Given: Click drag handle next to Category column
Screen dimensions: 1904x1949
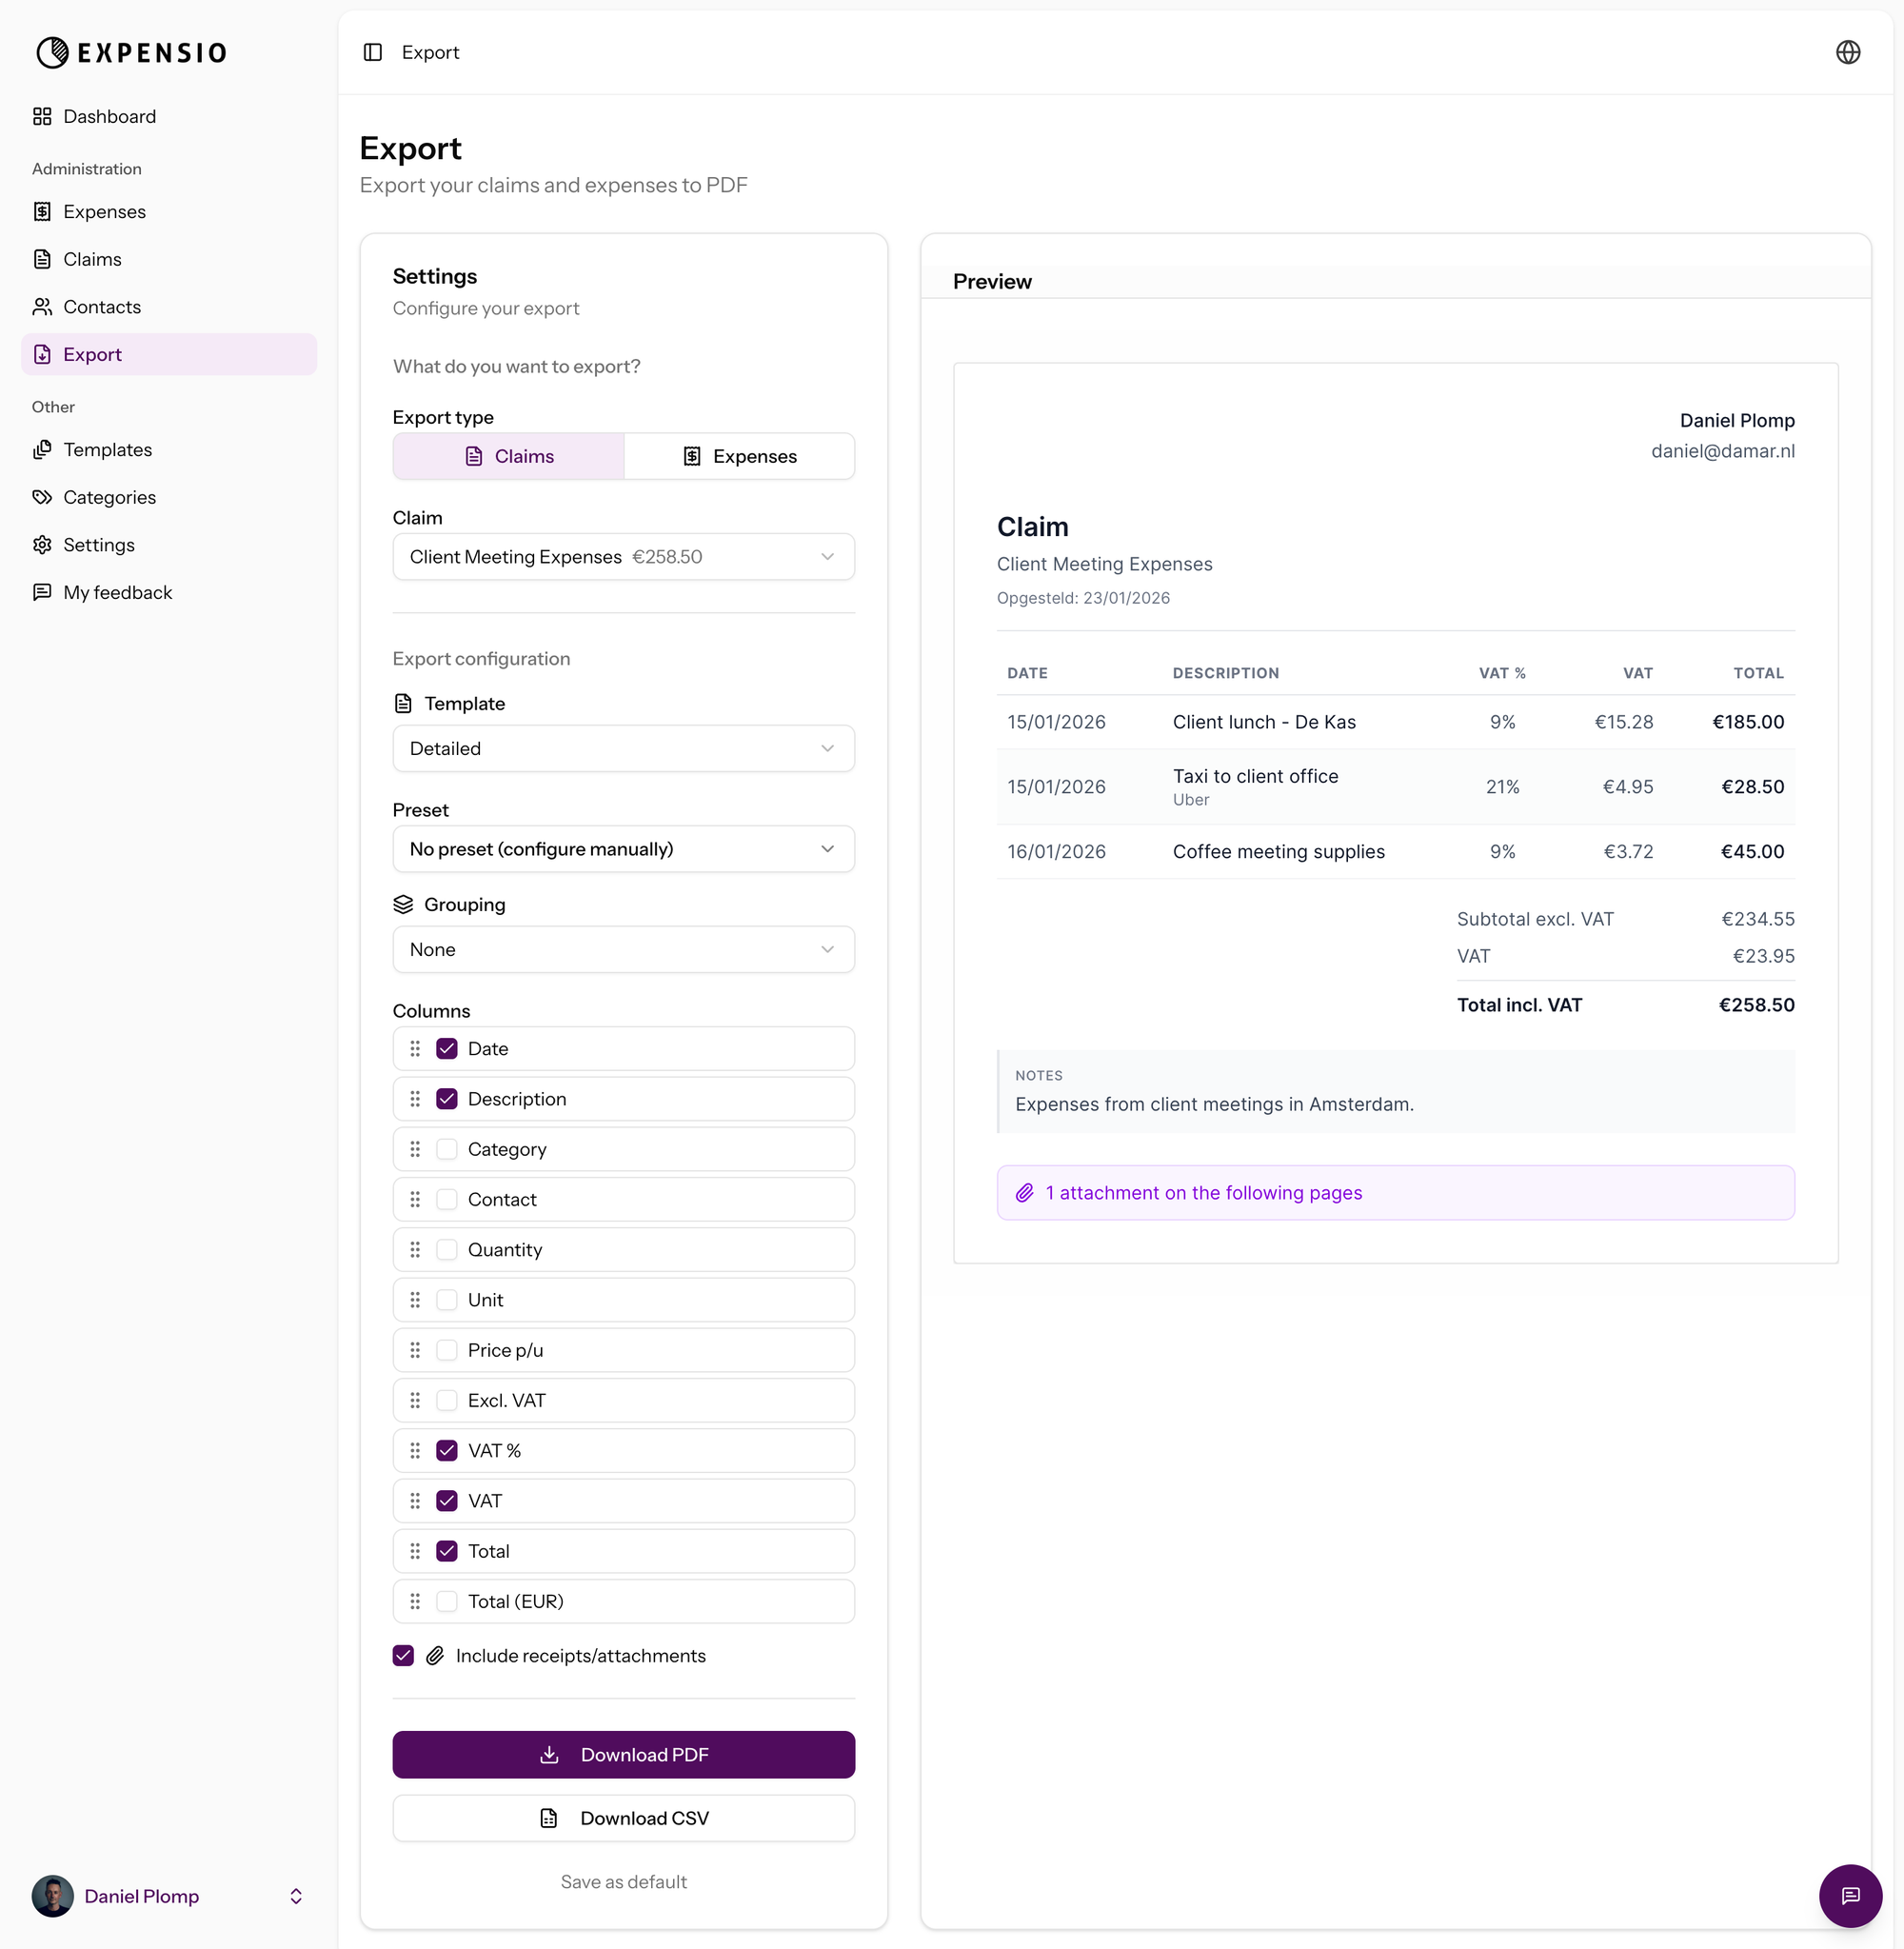Looking at the screenshot, I should click(415, 1149).
